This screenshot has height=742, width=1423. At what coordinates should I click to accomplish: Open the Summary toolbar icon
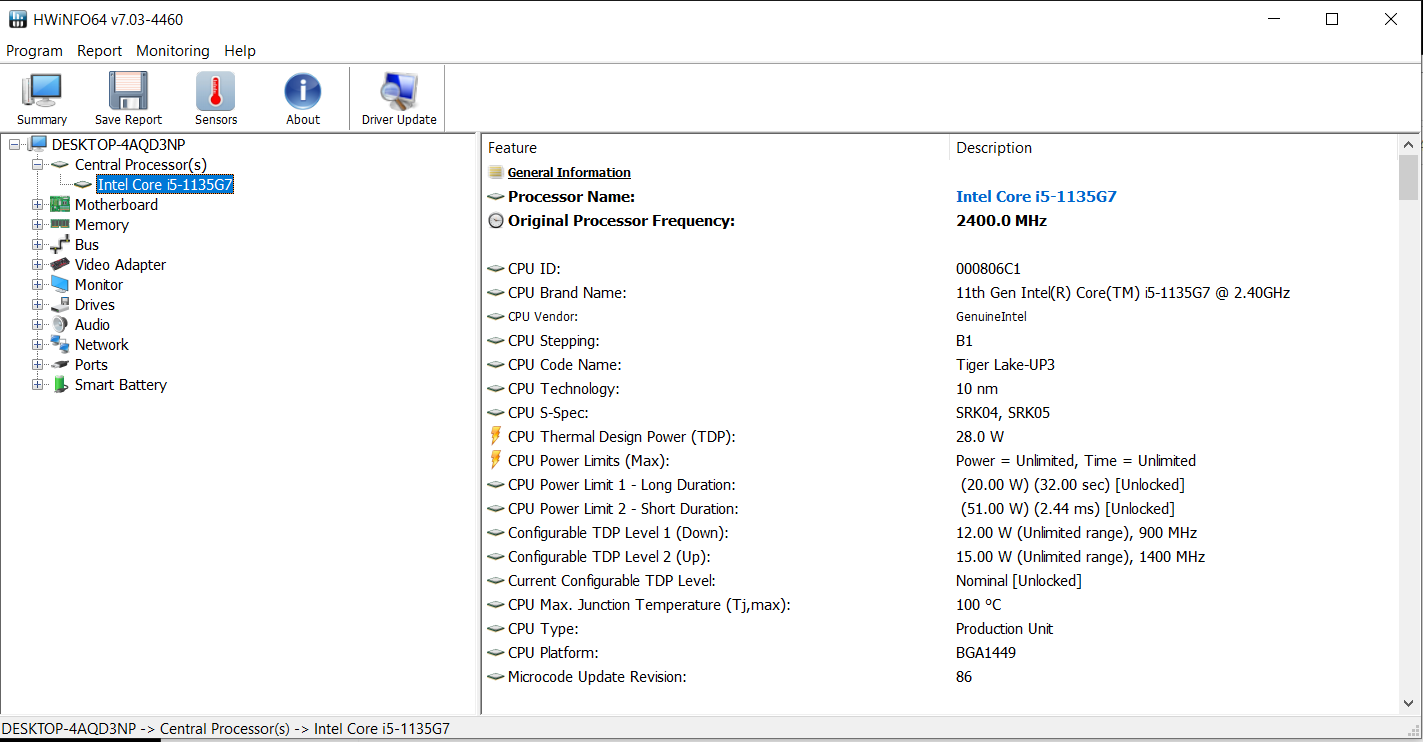(x=42, y=91)
